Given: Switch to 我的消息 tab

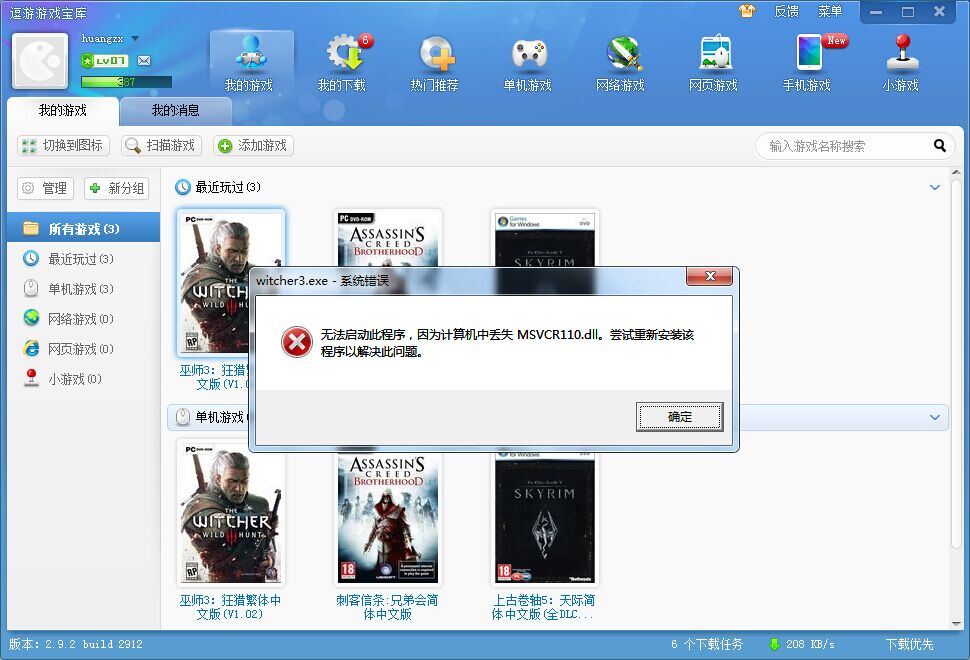Looking at the screenshot, I should pyautogui.click(x=176, y=111).
